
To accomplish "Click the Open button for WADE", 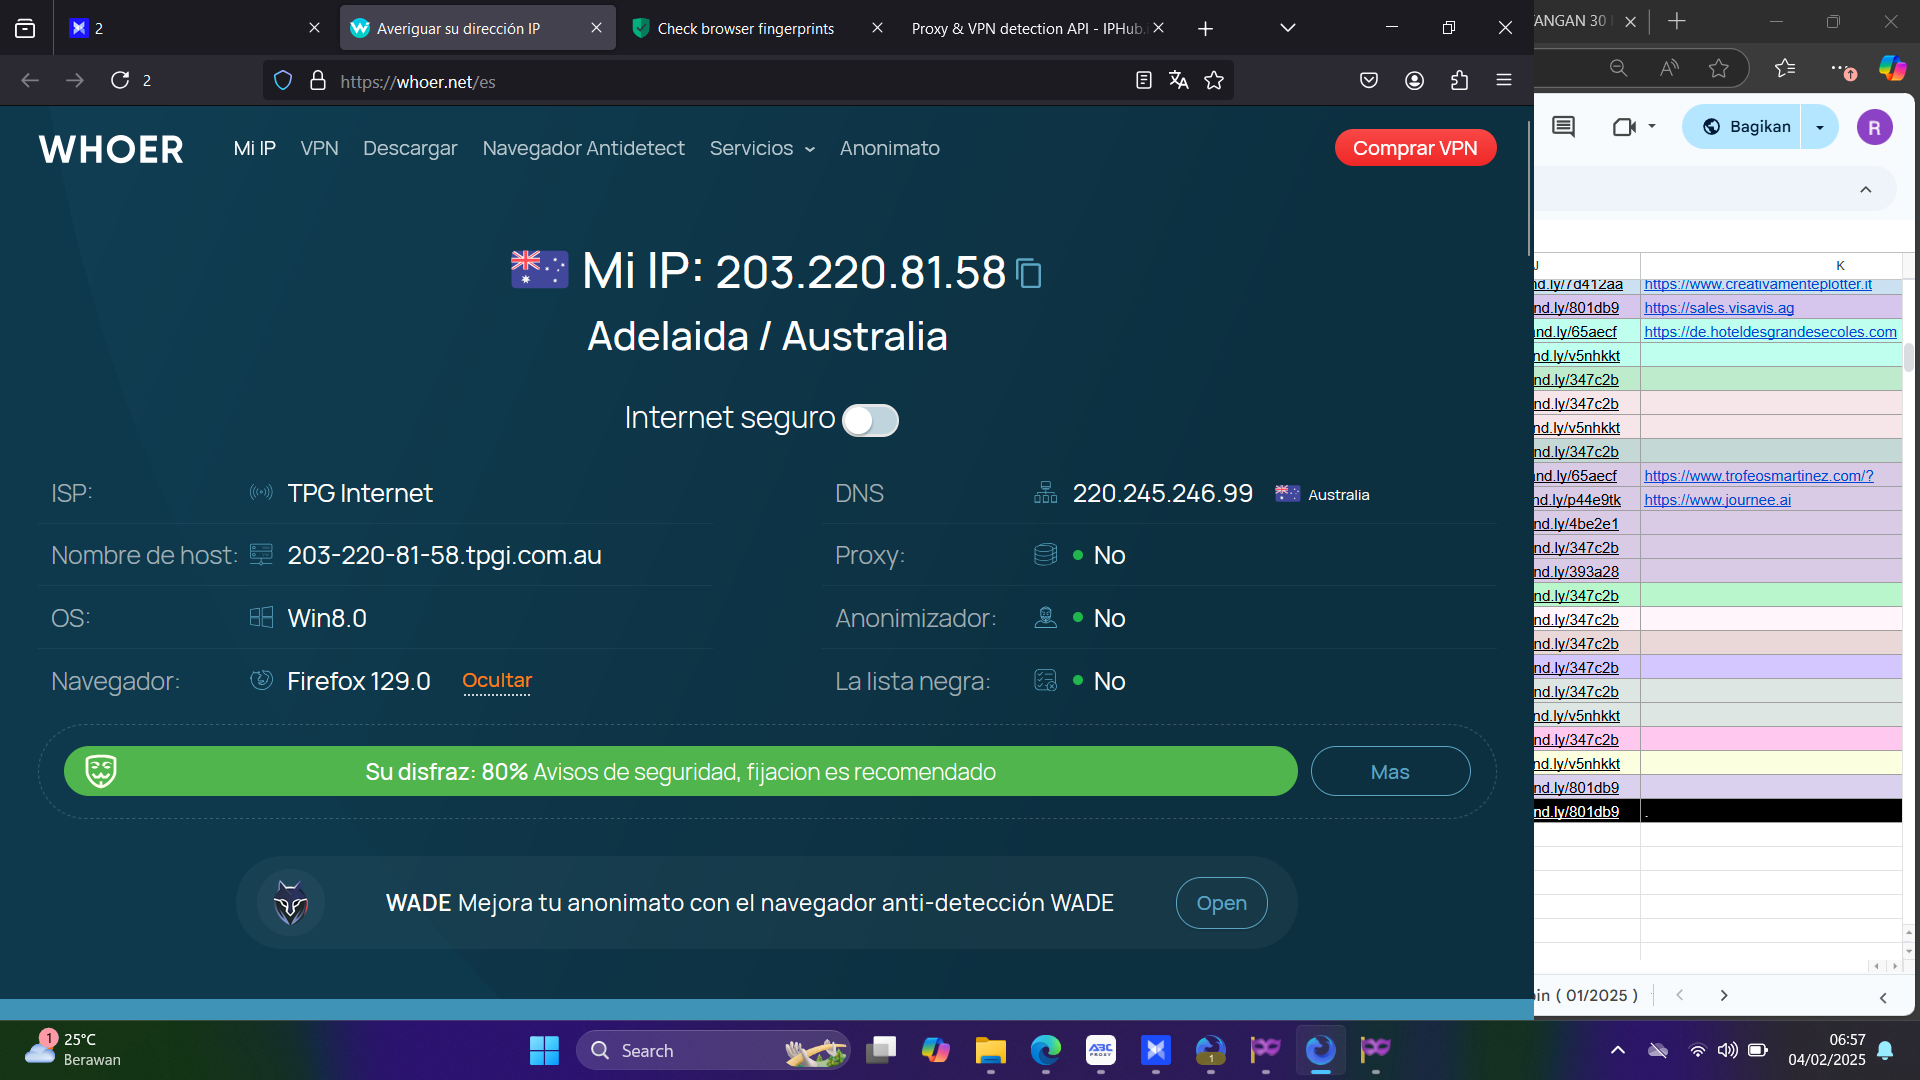I will coord(1221,903).
